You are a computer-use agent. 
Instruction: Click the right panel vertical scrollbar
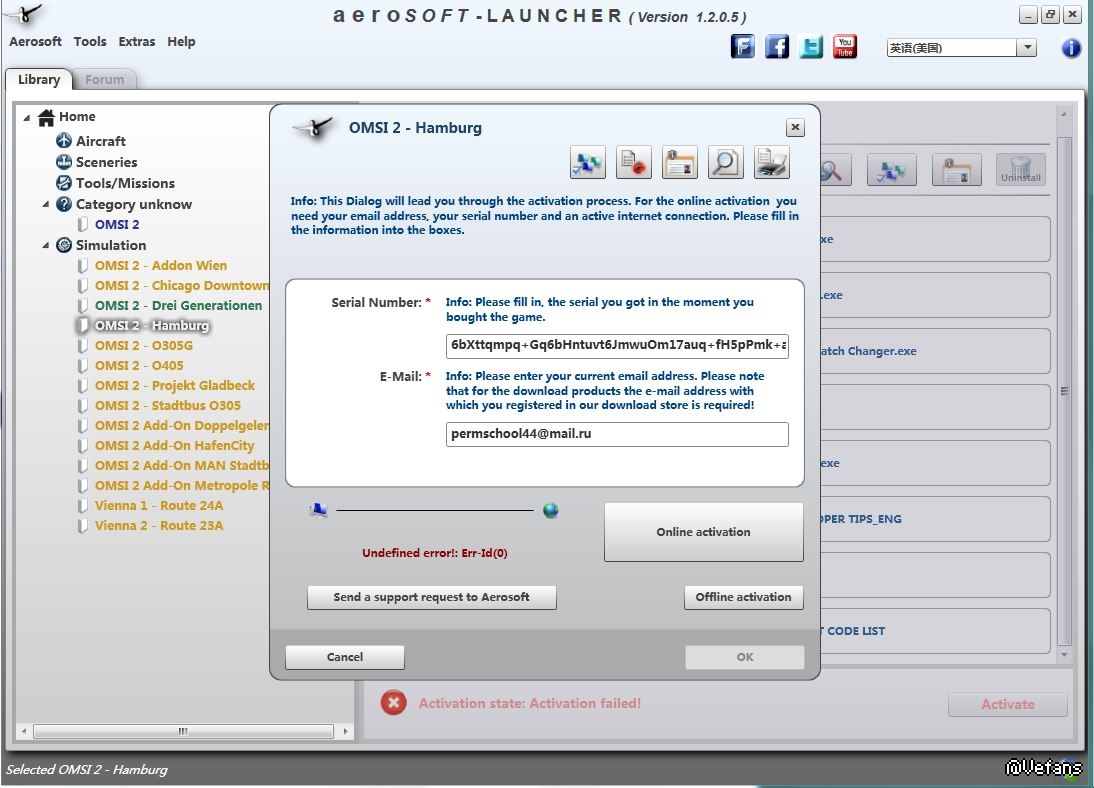[x=1064, y=391]
